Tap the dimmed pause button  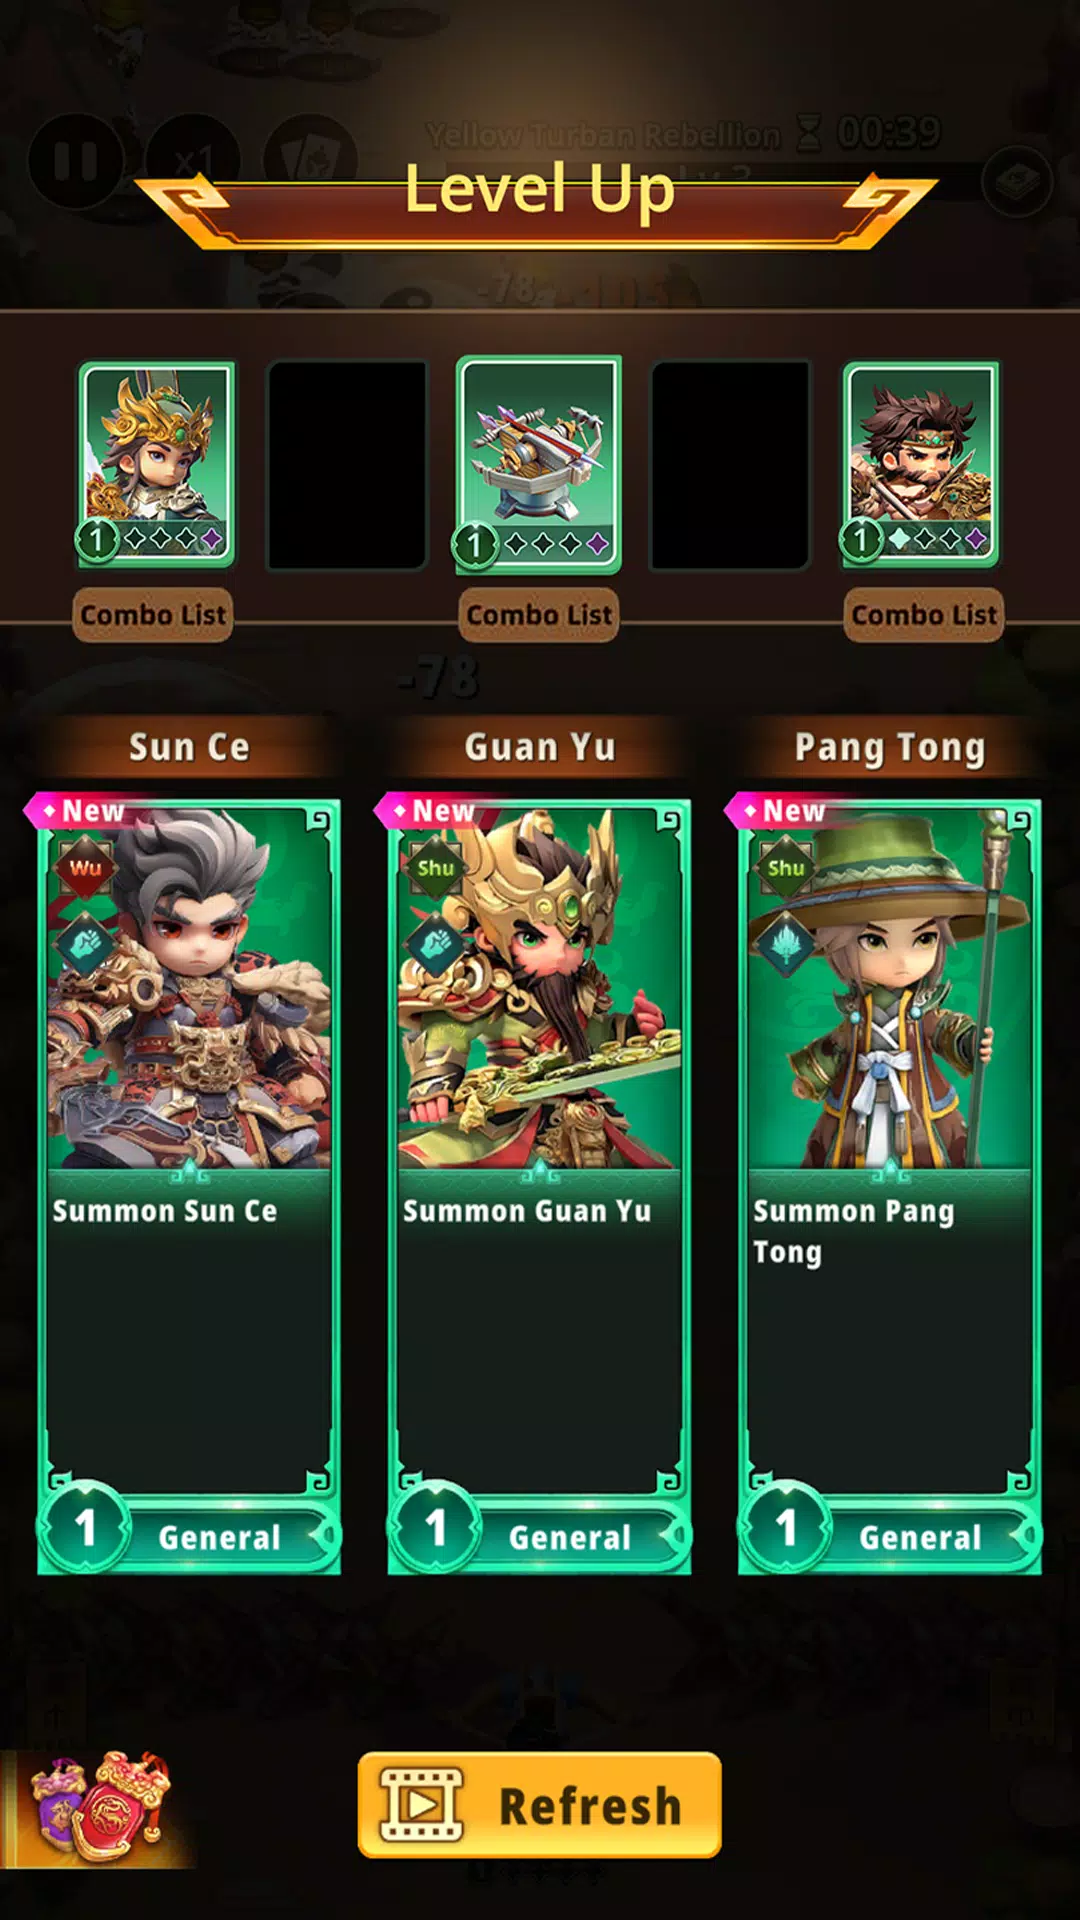(x=76, y=161)
